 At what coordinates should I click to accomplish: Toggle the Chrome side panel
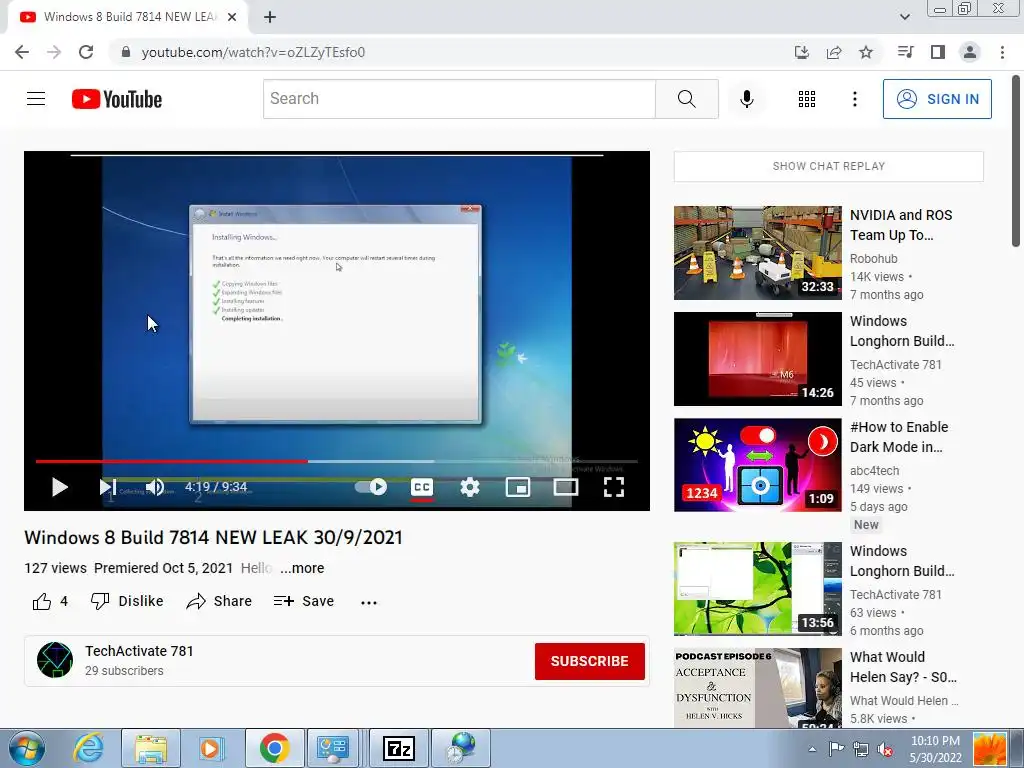[938, 52]
